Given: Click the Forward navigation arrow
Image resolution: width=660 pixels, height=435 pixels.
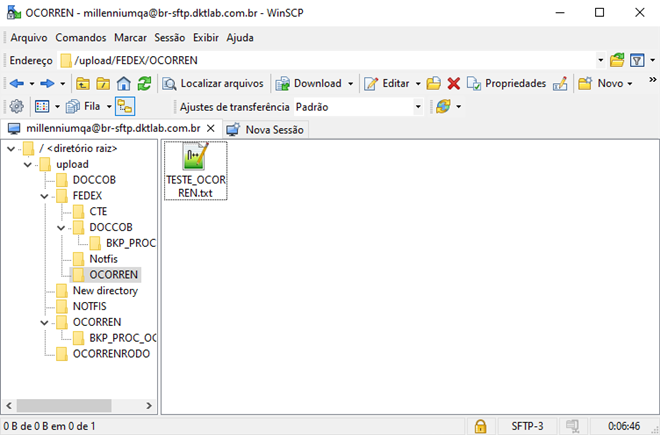Looking at the screenshot, I should pyautogui.click(x=47, y=83).
